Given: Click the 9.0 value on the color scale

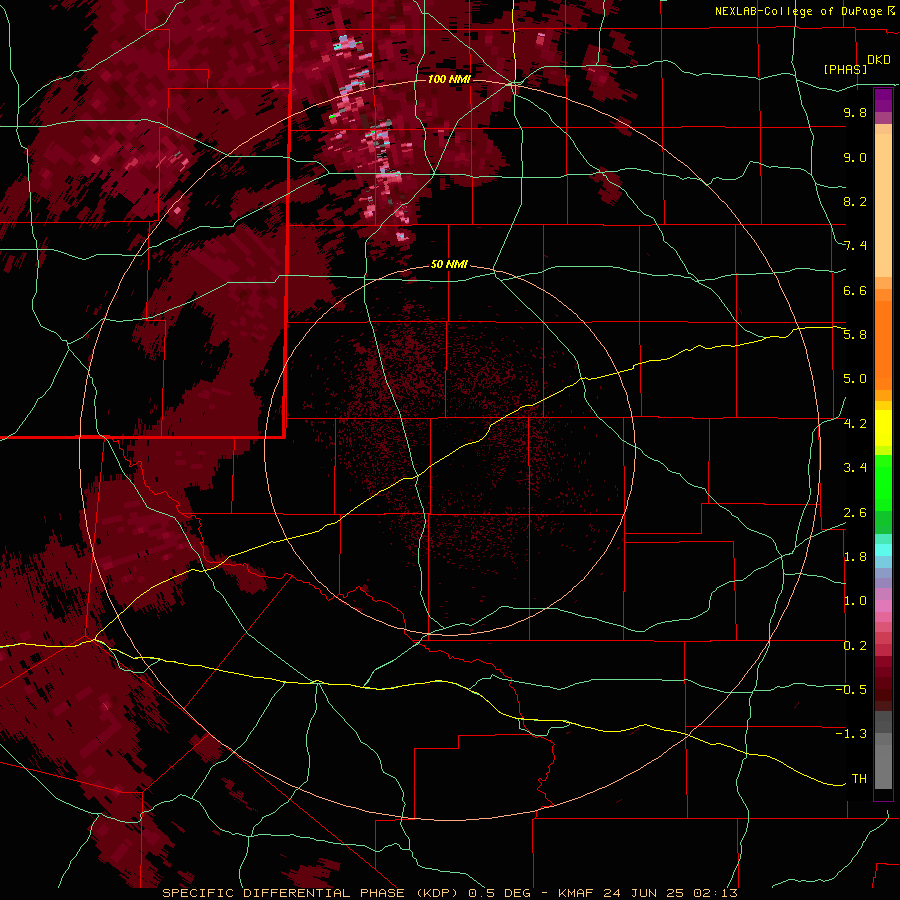Looking at the screenshot, I should coord(855,157).
